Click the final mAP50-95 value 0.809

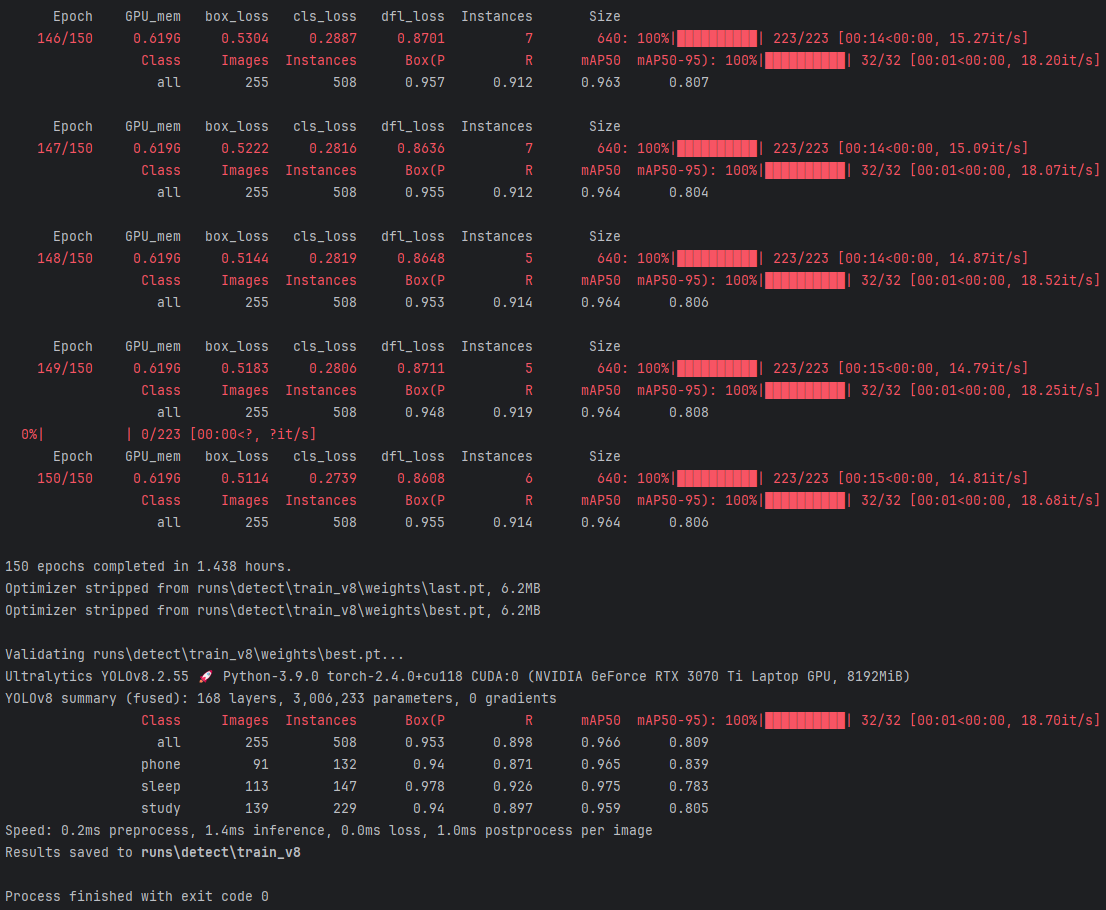[x=688, y=743]
